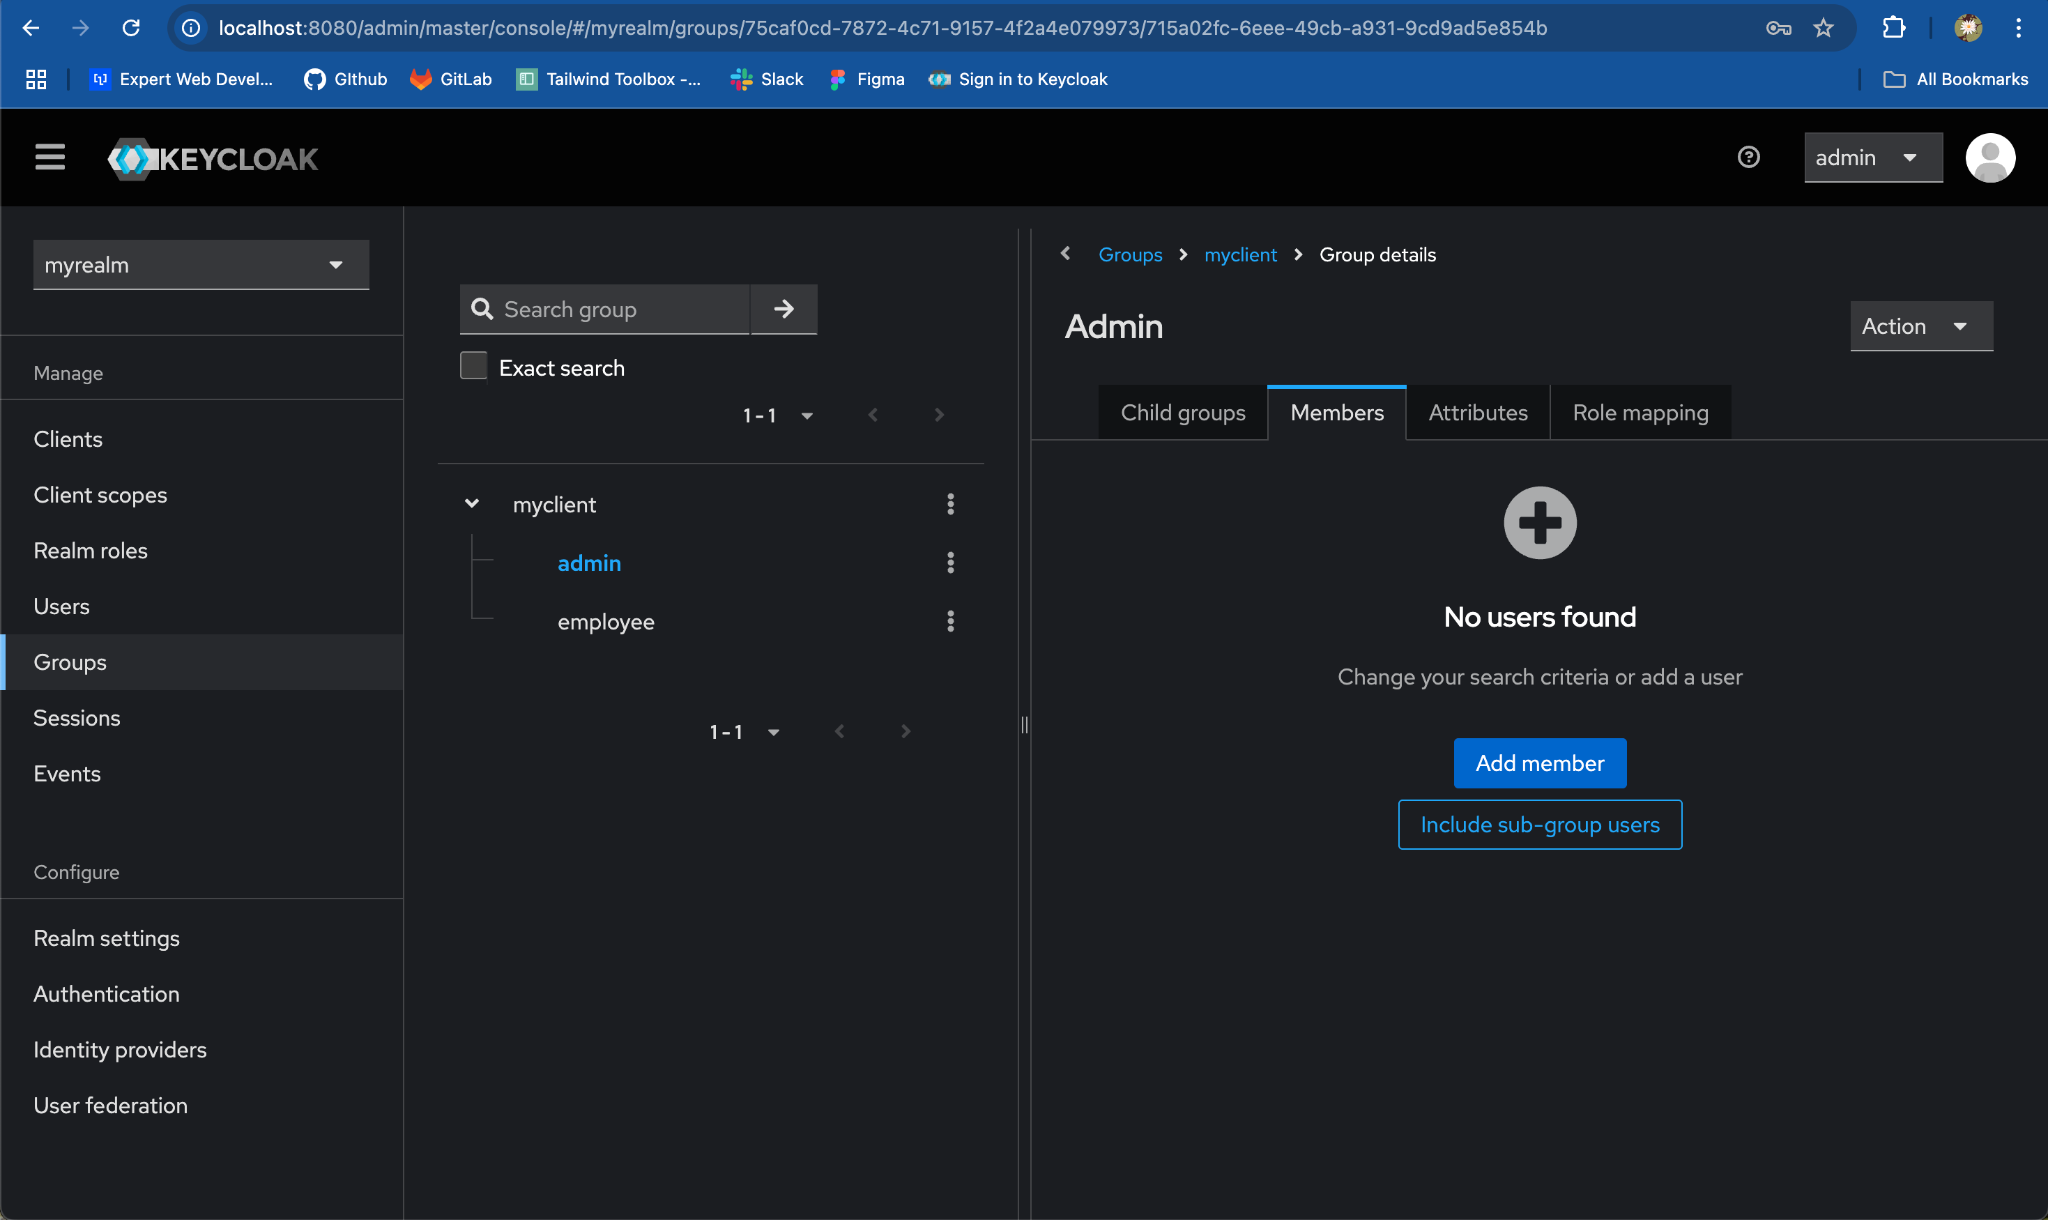Open the hamburger navigation menu
Image resolution: width=2048 pixels, height=1220 pixels.
50,157
